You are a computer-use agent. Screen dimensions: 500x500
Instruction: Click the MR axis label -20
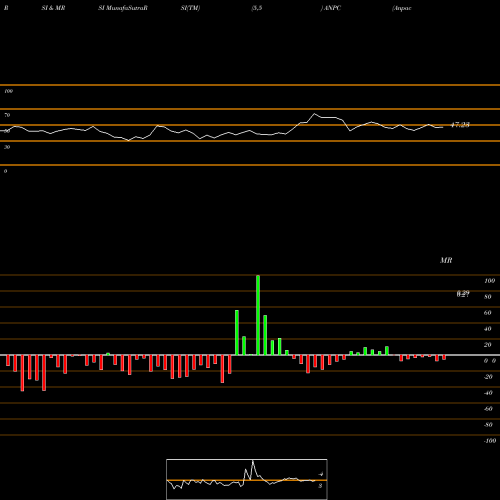488,377
